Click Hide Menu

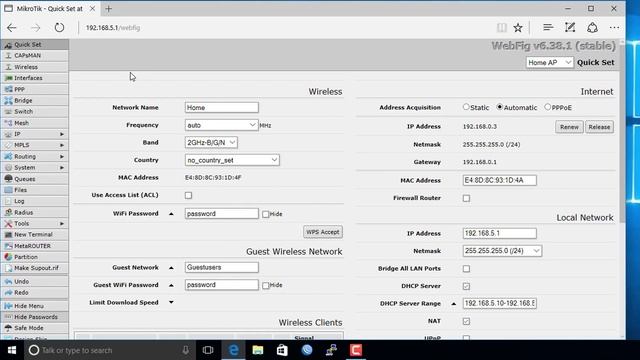(x=34, y=306)
